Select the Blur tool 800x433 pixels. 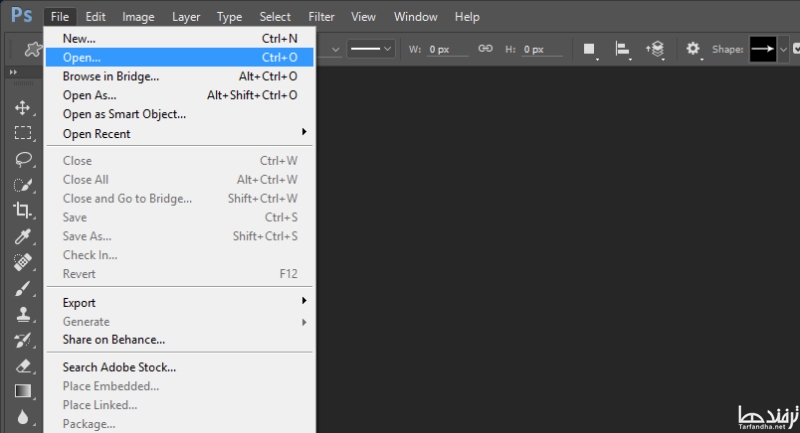point(22,417)
